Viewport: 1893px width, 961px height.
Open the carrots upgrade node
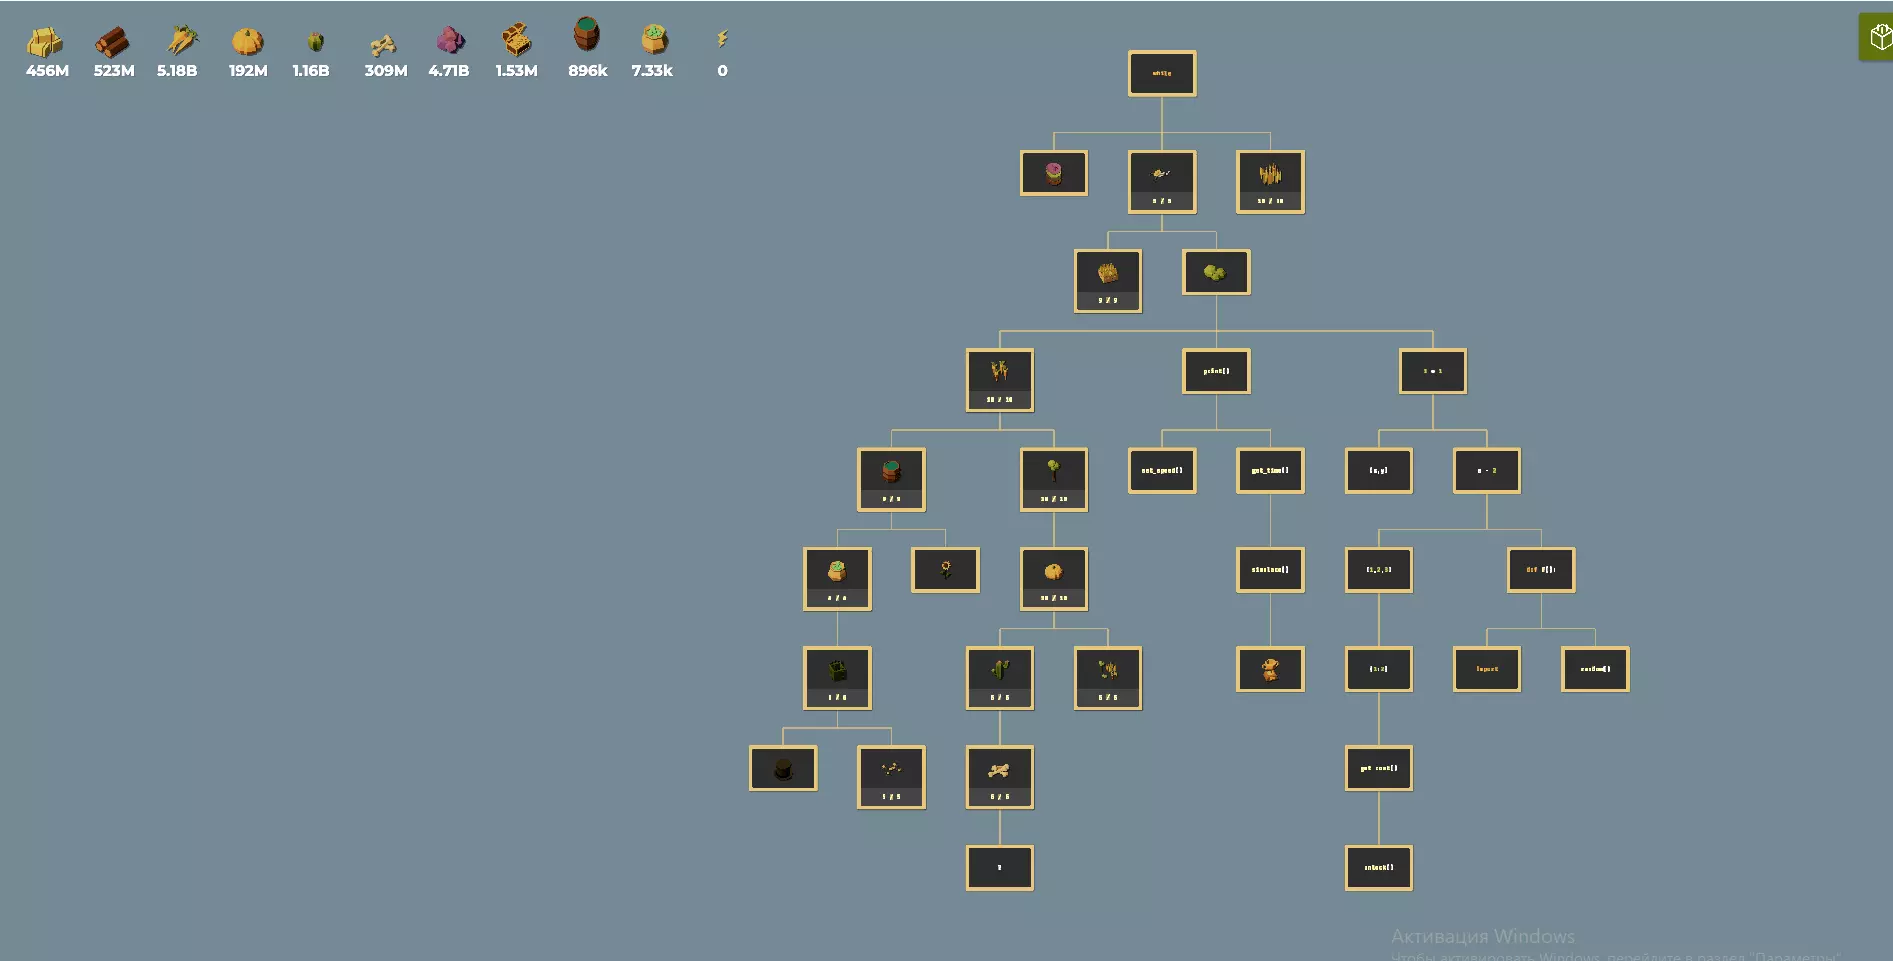click(1000, 380)
